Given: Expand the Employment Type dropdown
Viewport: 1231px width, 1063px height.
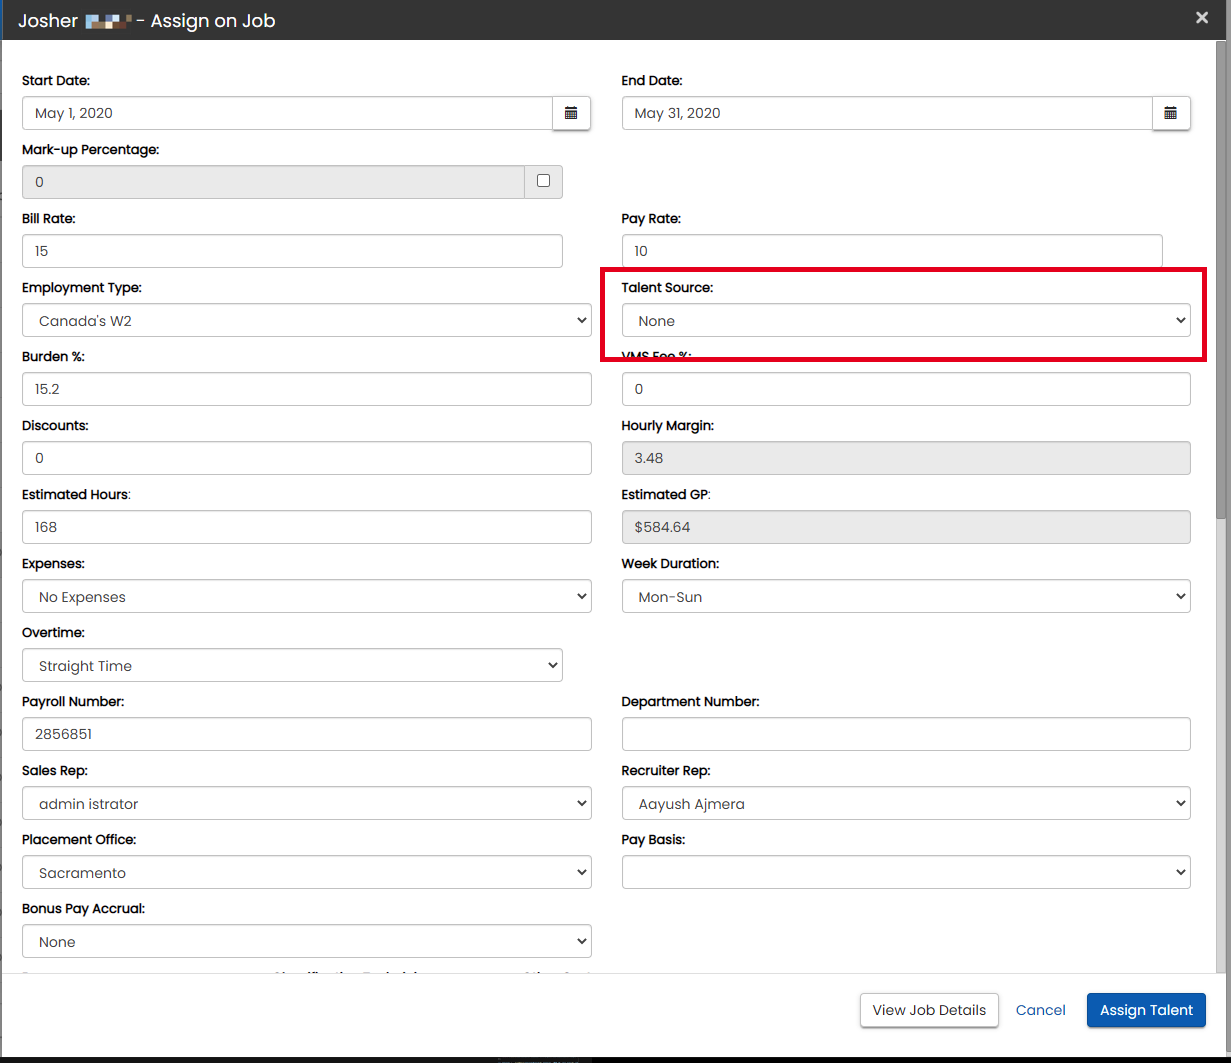Looking at the screenshot, I should click(306, 321).
